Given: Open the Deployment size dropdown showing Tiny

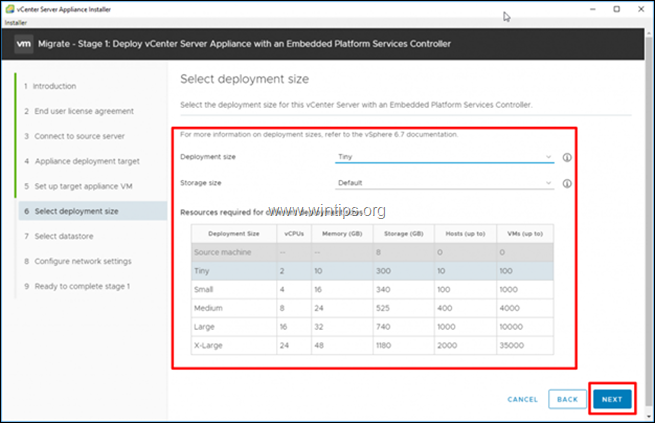Looking at the screenshot, I should tap(444, 157).
